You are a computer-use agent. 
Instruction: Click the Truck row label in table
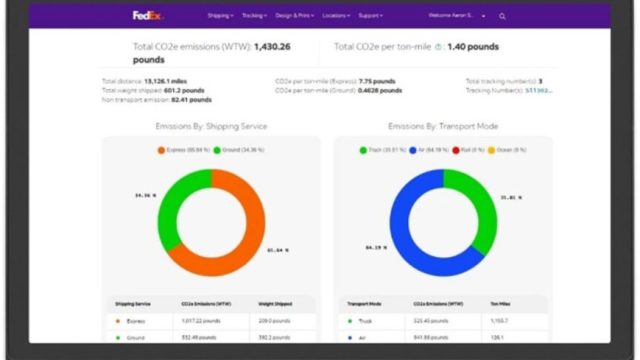point(365,321)
